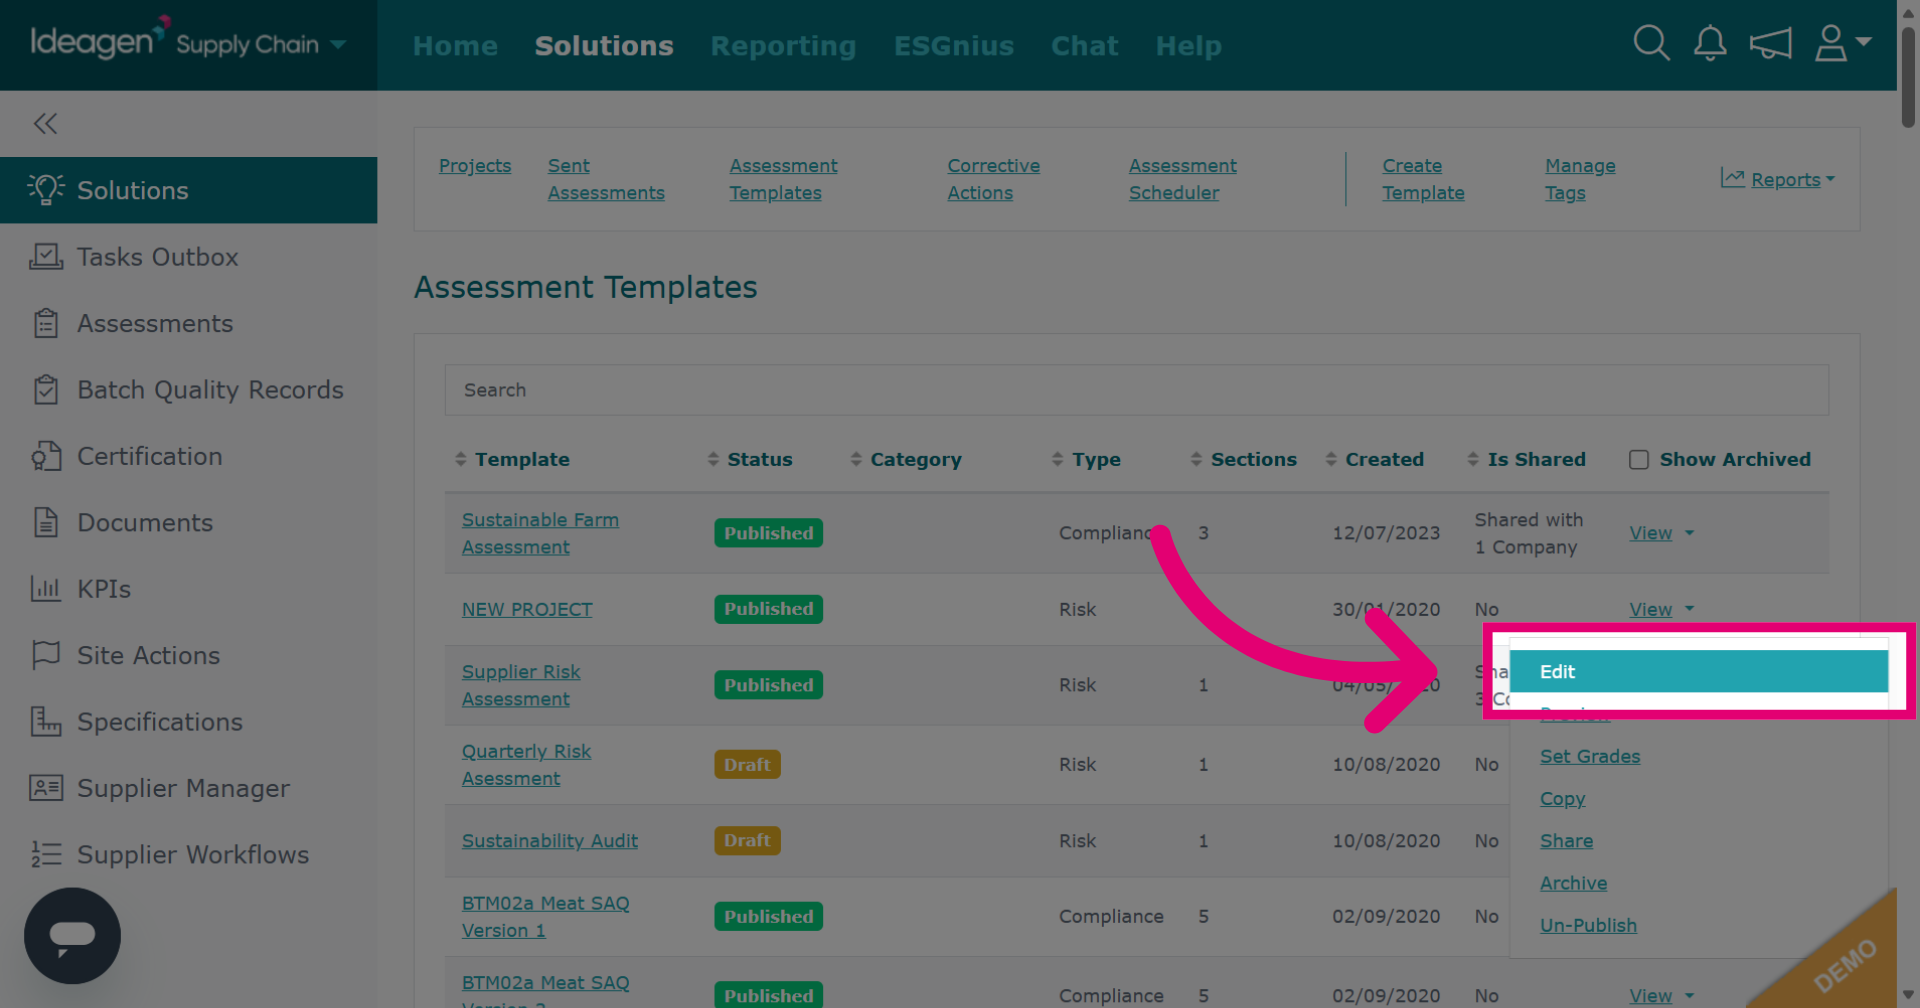
Task: Open the user account profile icon
Action: pyautogui.click(x=1842, y=43)
